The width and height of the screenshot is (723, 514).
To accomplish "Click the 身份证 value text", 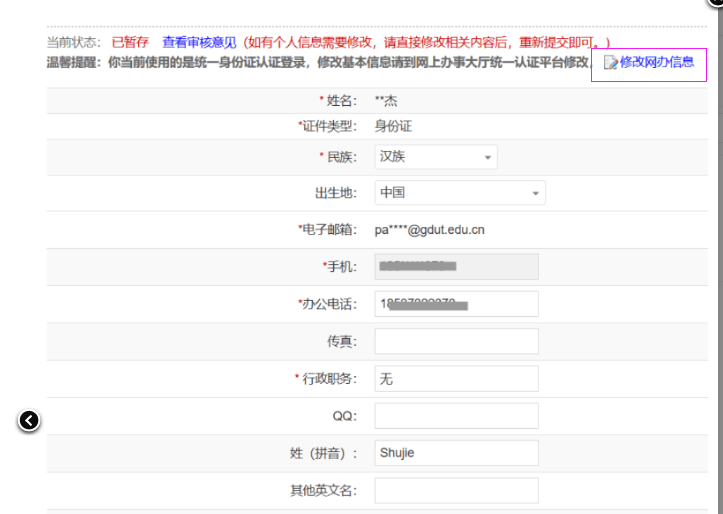I will [x=393, y=126].
